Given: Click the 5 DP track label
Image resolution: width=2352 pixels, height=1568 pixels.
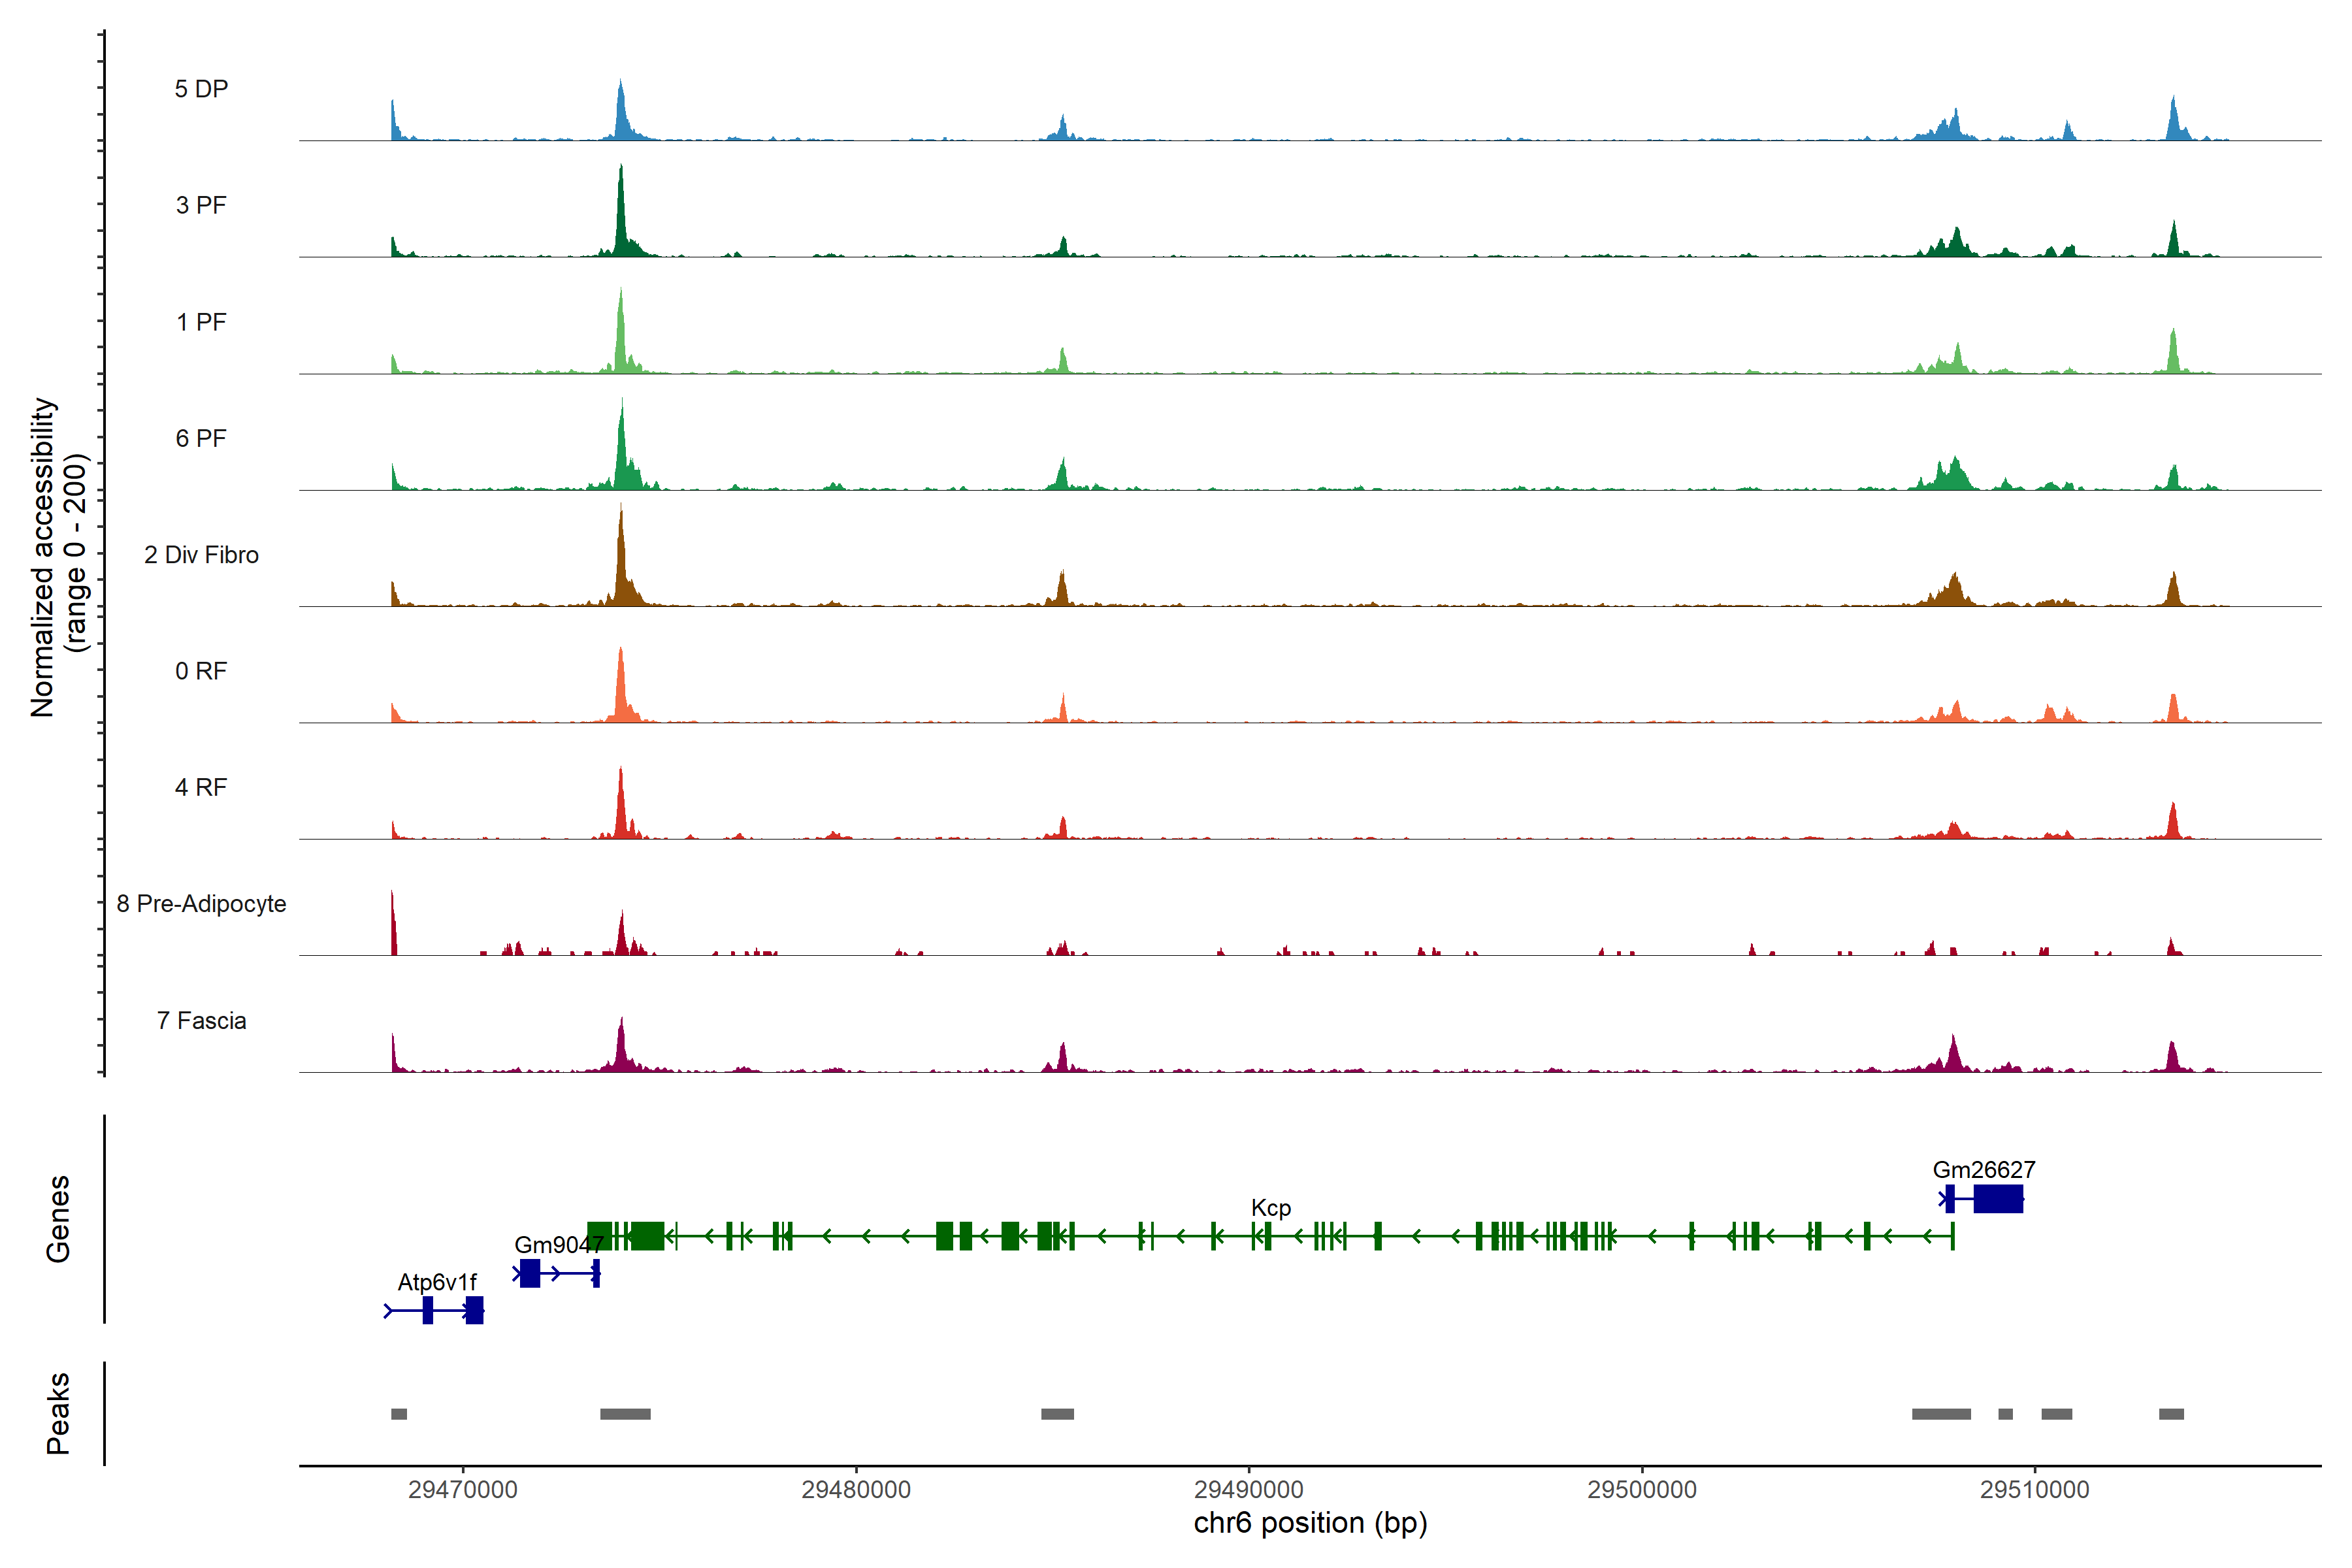Looking at the screenshot, I should pos(201,89).
